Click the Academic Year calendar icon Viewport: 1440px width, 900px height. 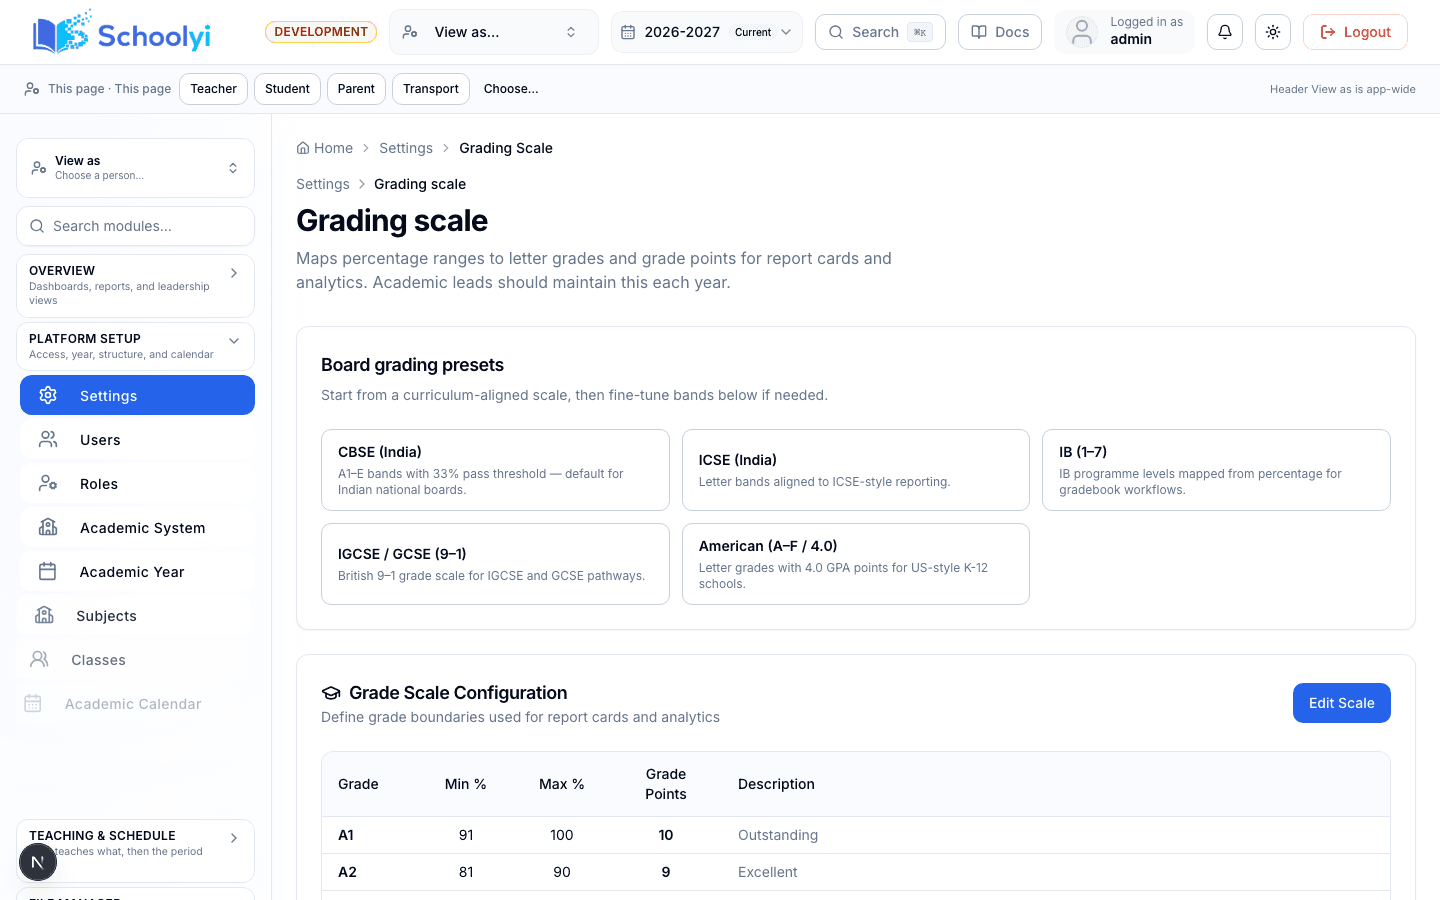48,571
